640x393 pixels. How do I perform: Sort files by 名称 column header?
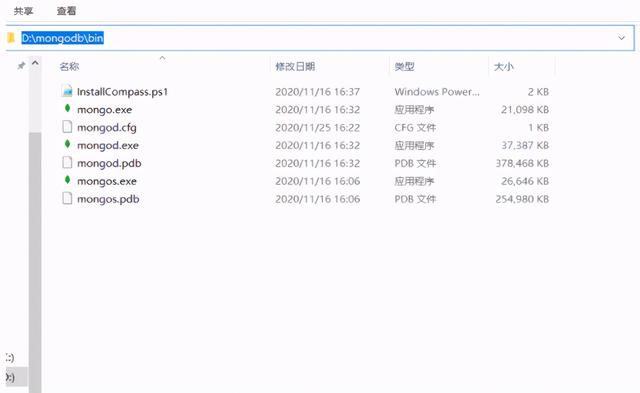click(69, 66)
